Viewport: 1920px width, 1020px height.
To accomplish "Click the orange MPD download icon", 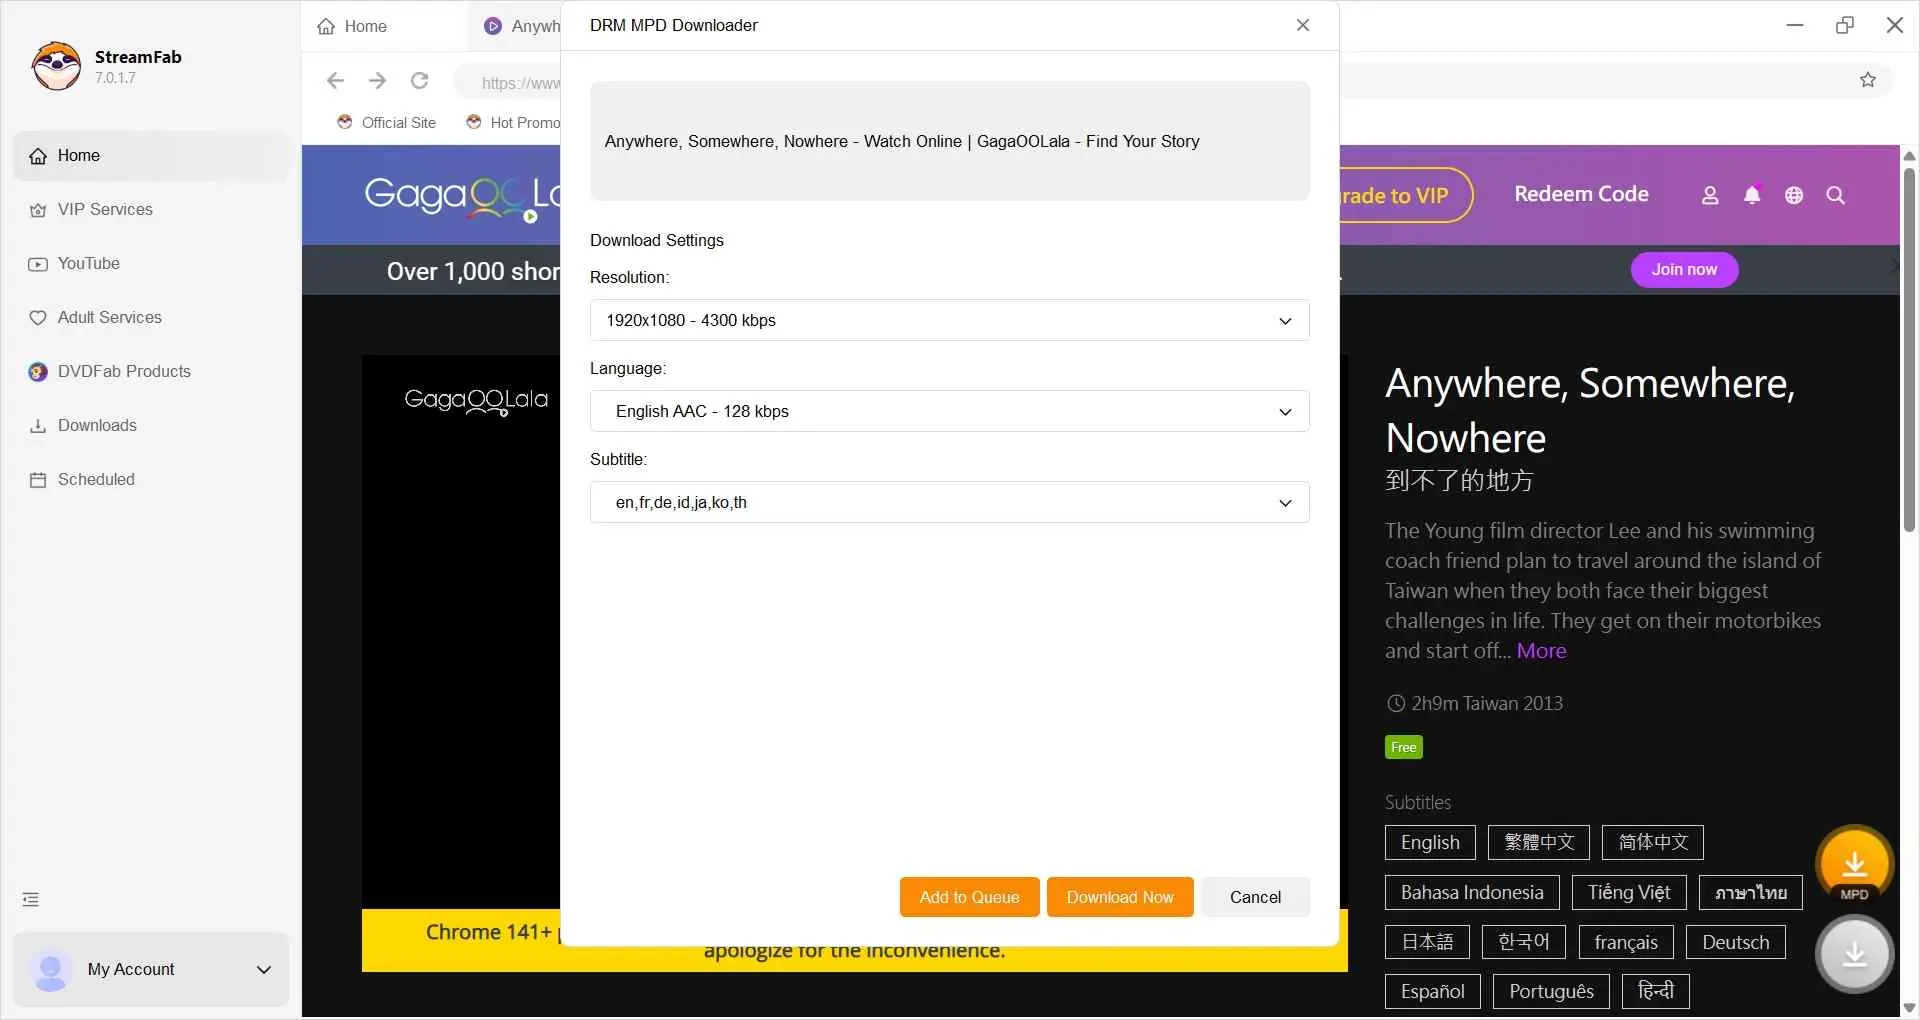I will pos(1854,866).
